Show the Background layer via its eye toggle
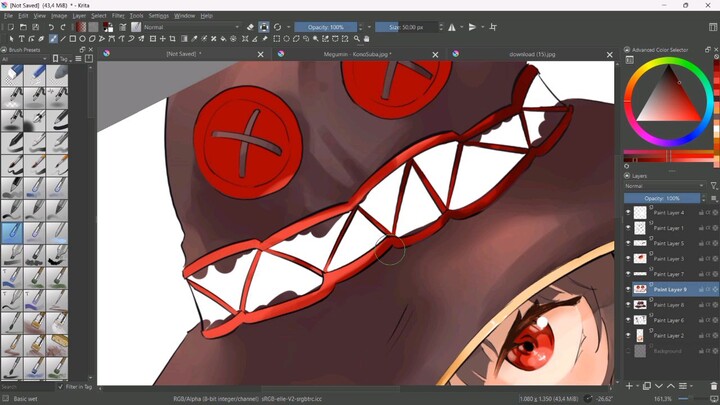This screenshot has height=405, width=720. coord(628,351)
